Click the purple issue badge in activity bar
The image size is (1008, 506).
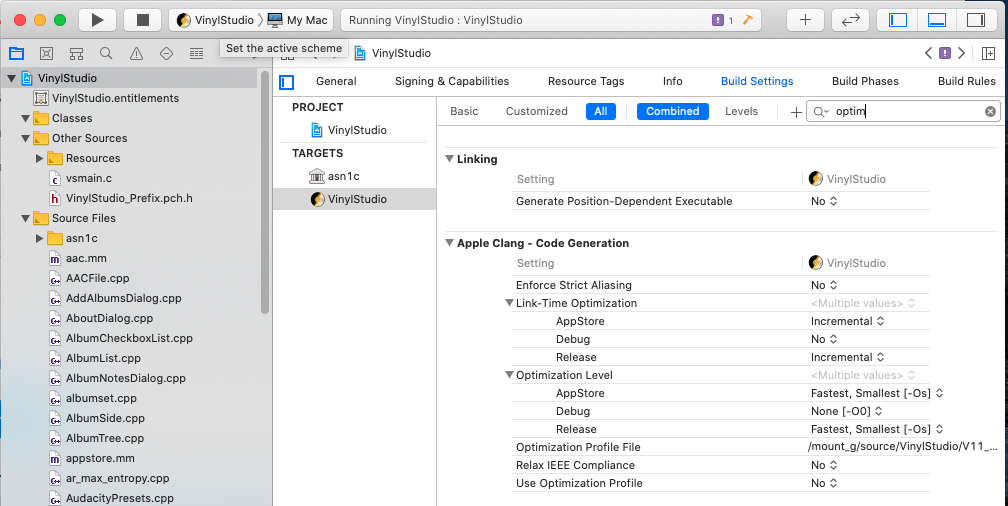(x=718, y=20)
